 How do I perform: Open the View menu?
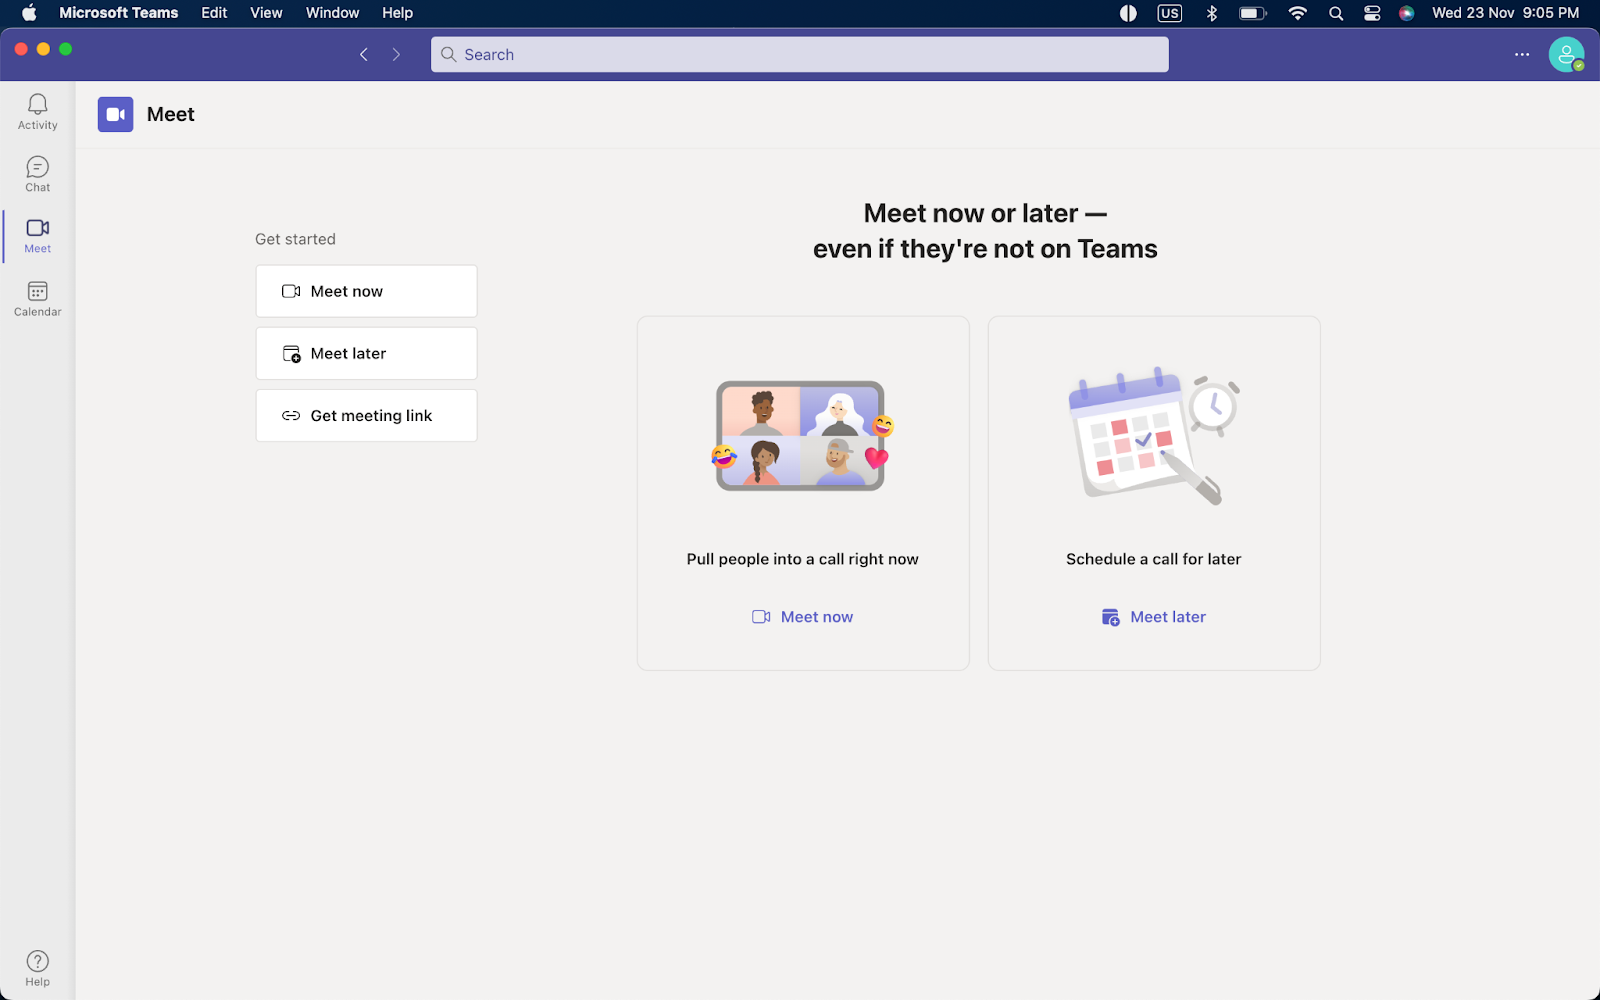[266, 13]
